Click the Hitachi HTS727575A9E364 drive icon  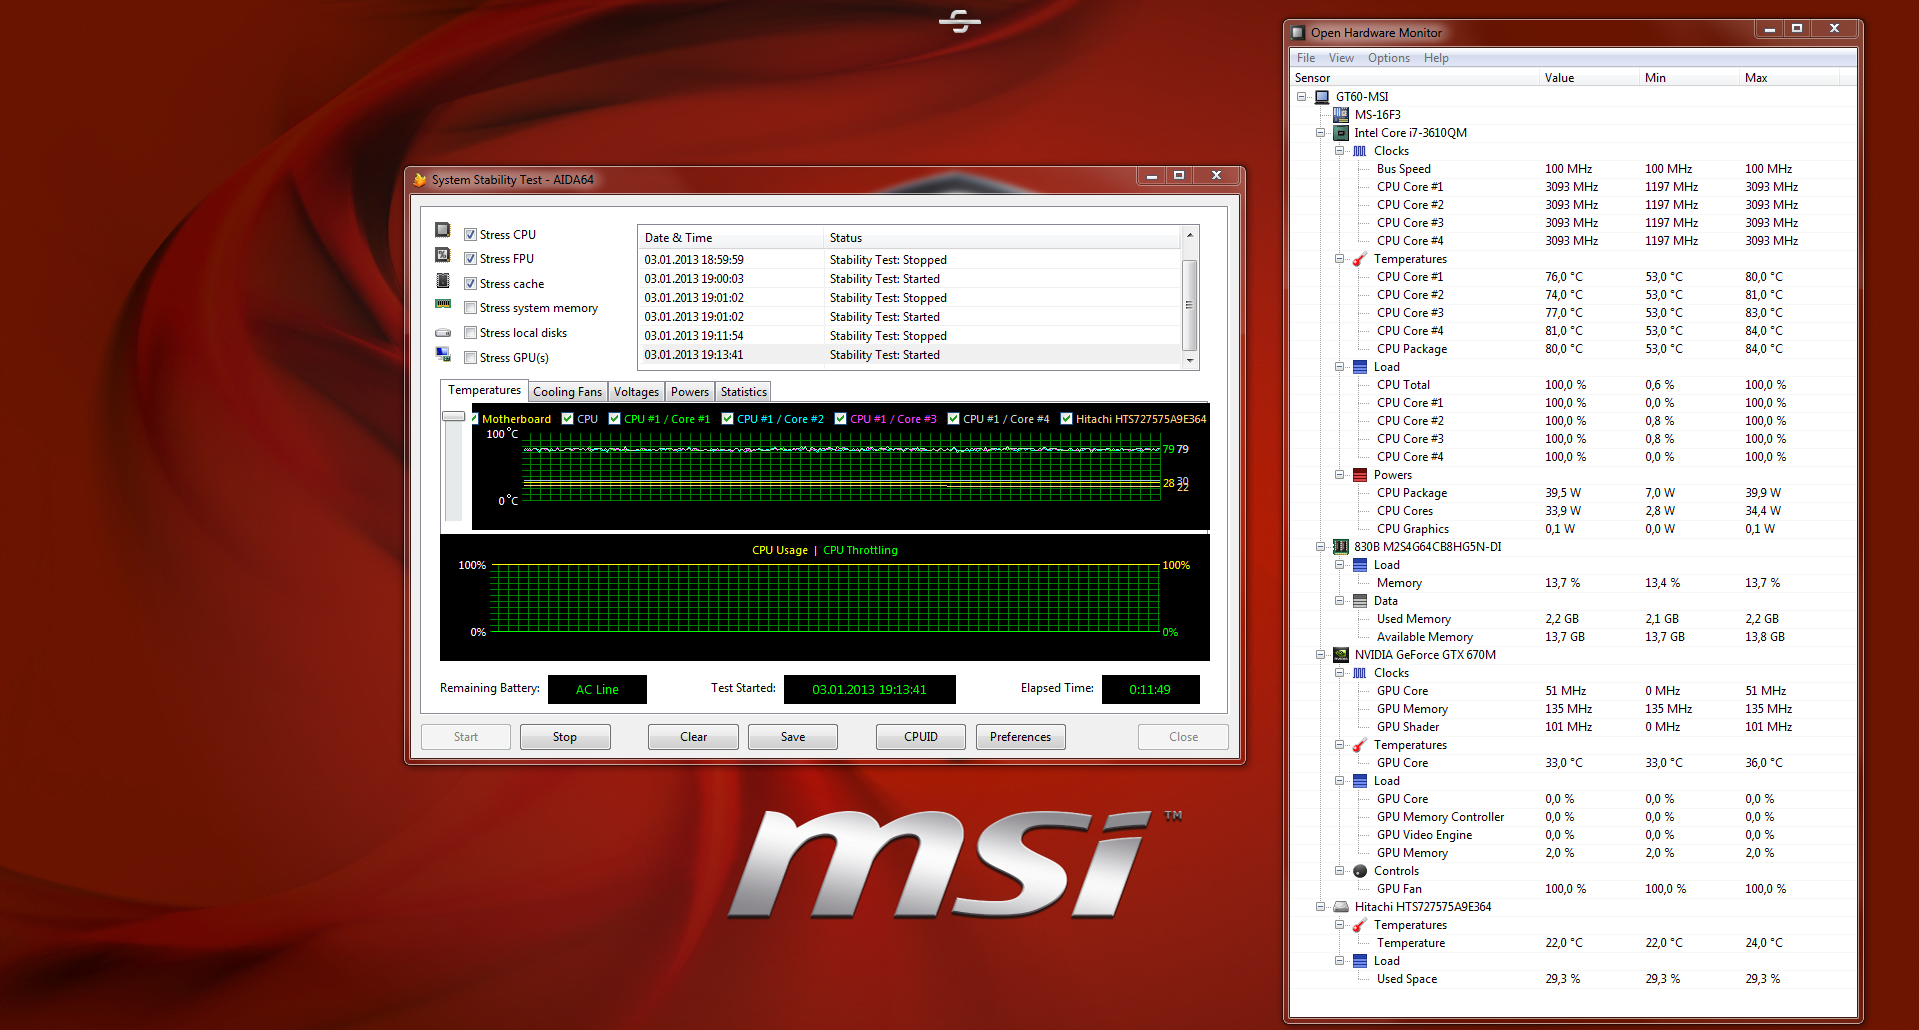1341,907
